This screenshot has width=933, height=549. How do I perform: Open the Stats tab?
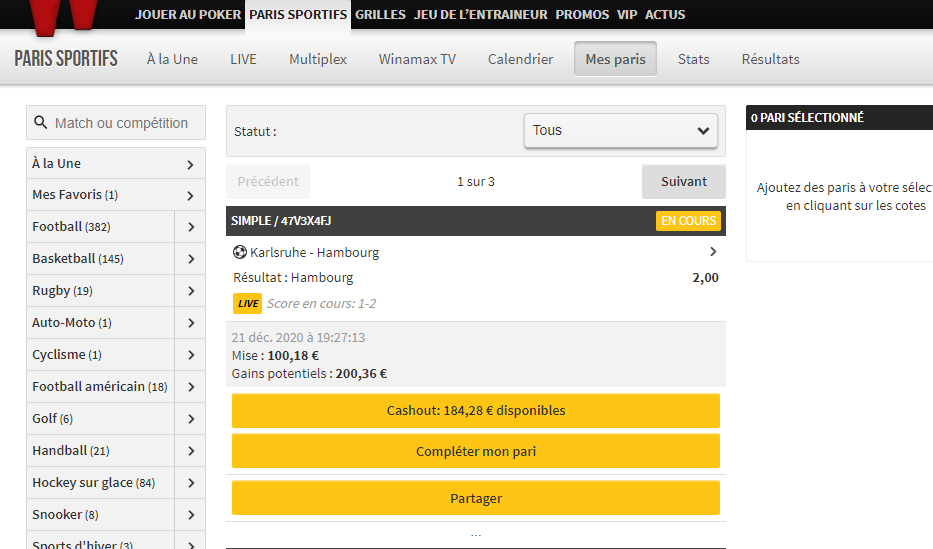pos(693,59)
